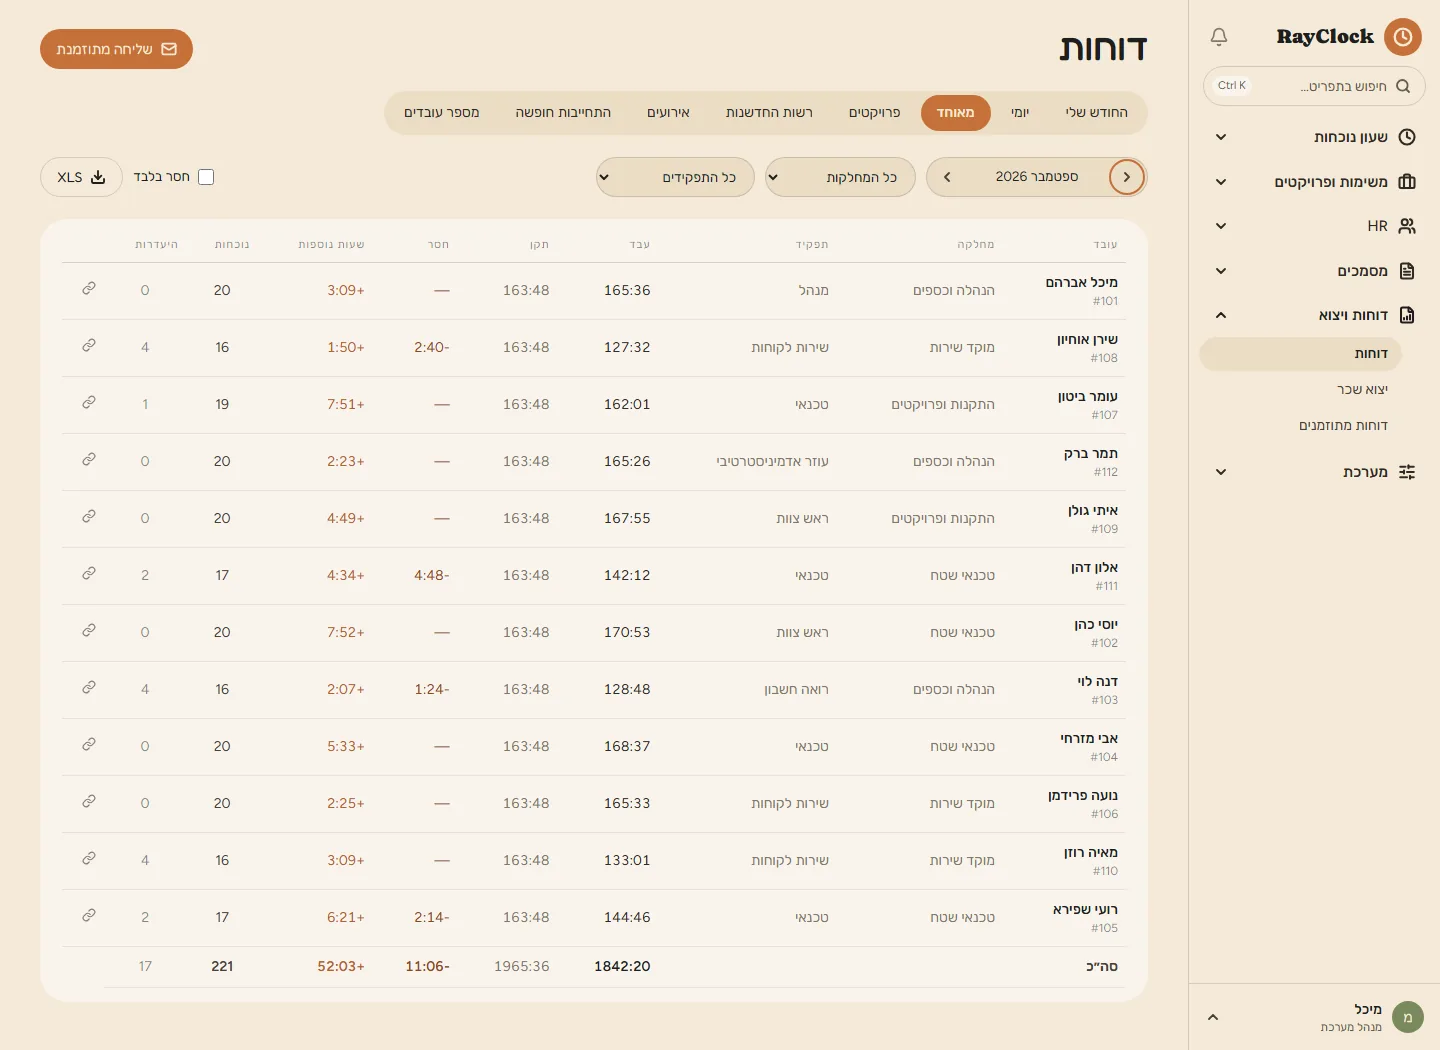The width and height of the screenshot is (1440, 1050).
Task: Select the רשות החדשנות tab
Action: pyautogui.click(x=769, y=113)
